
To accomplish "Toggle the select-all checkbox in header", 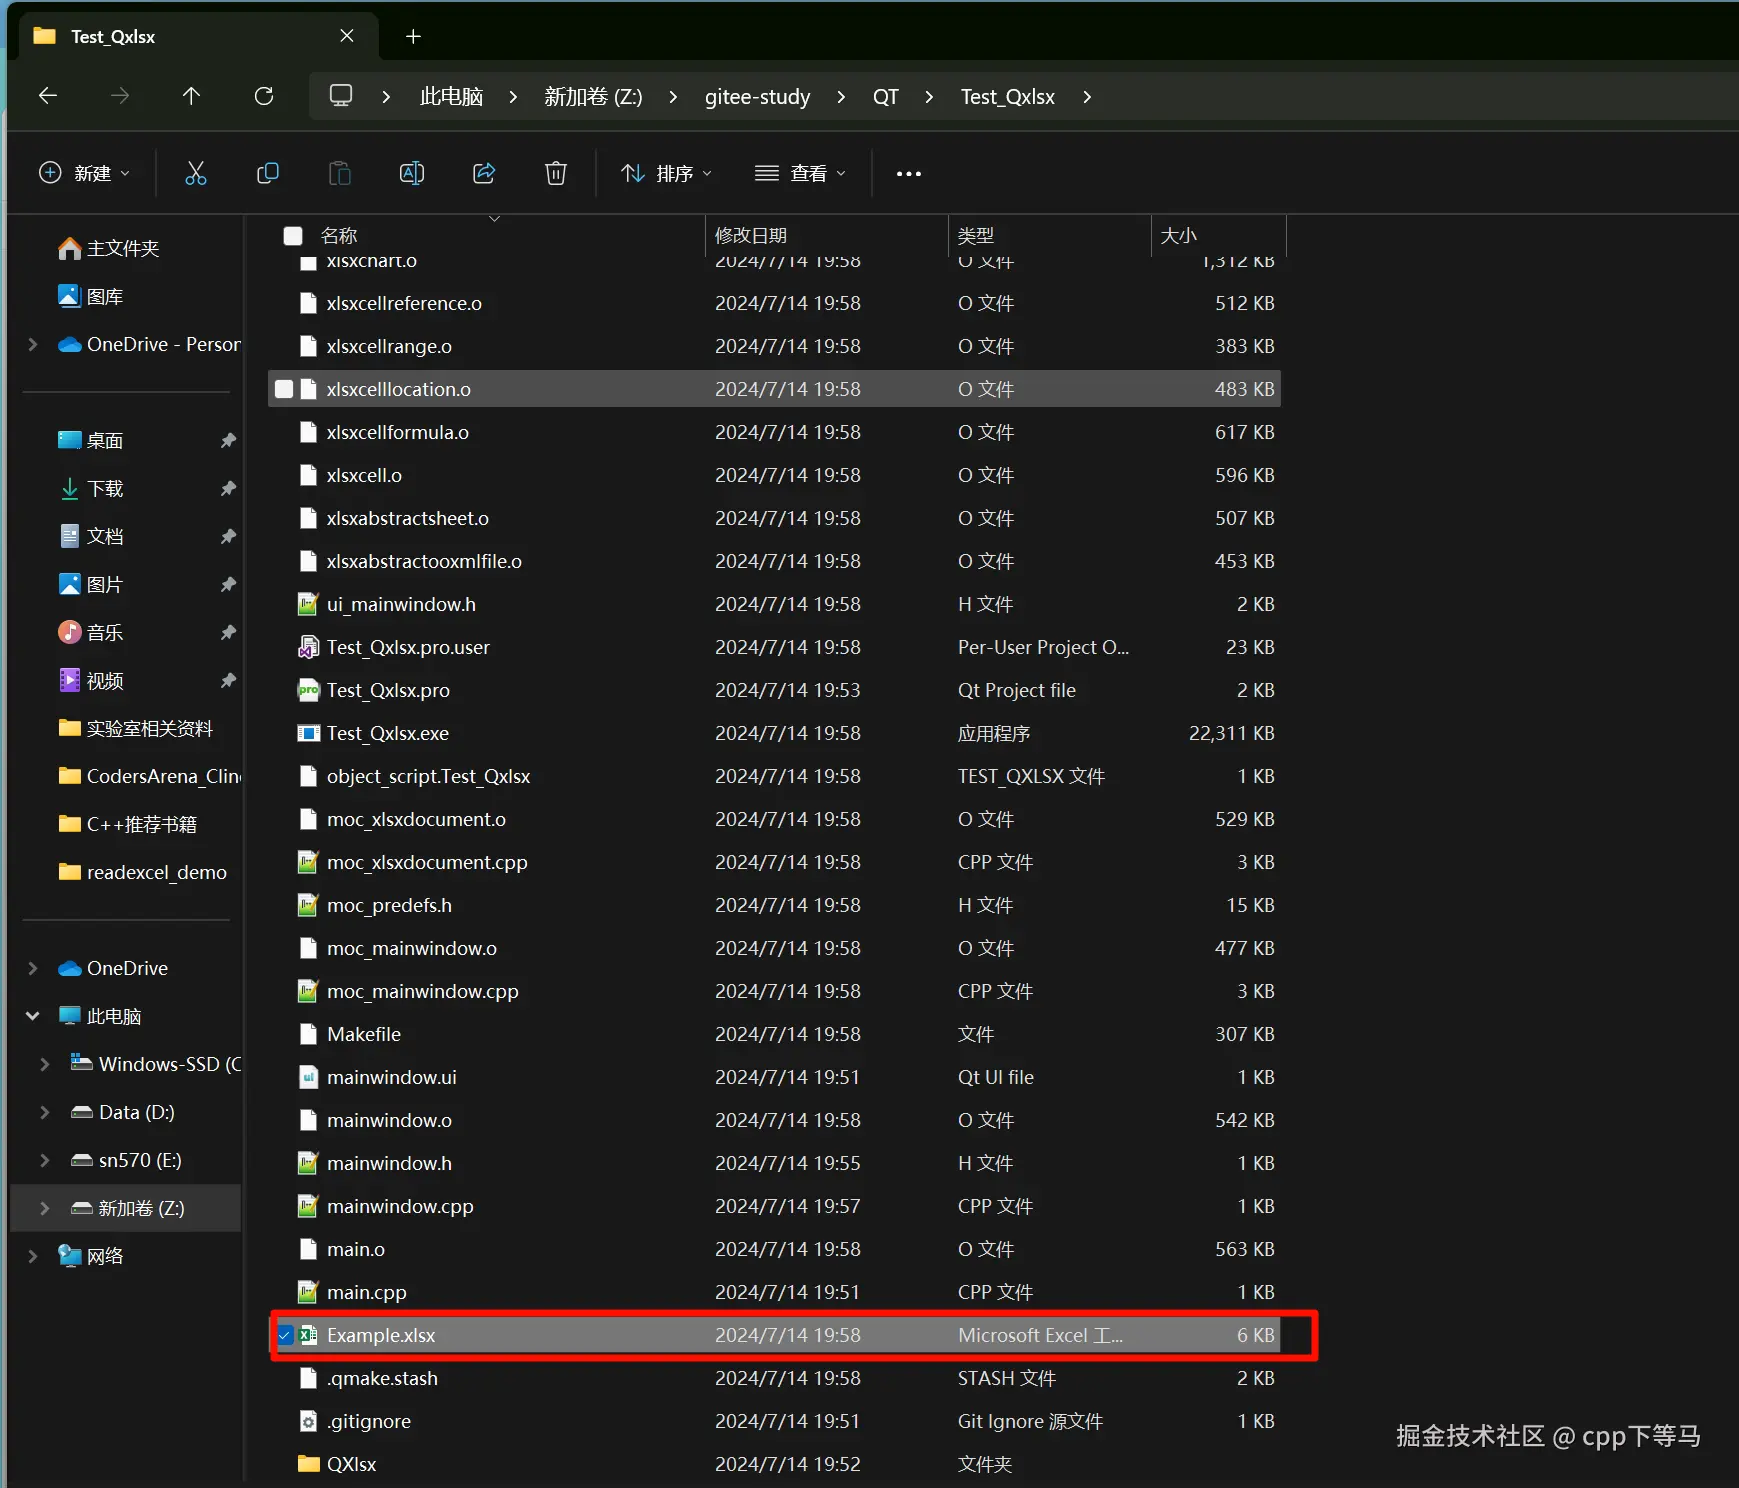I will [293, 236].
